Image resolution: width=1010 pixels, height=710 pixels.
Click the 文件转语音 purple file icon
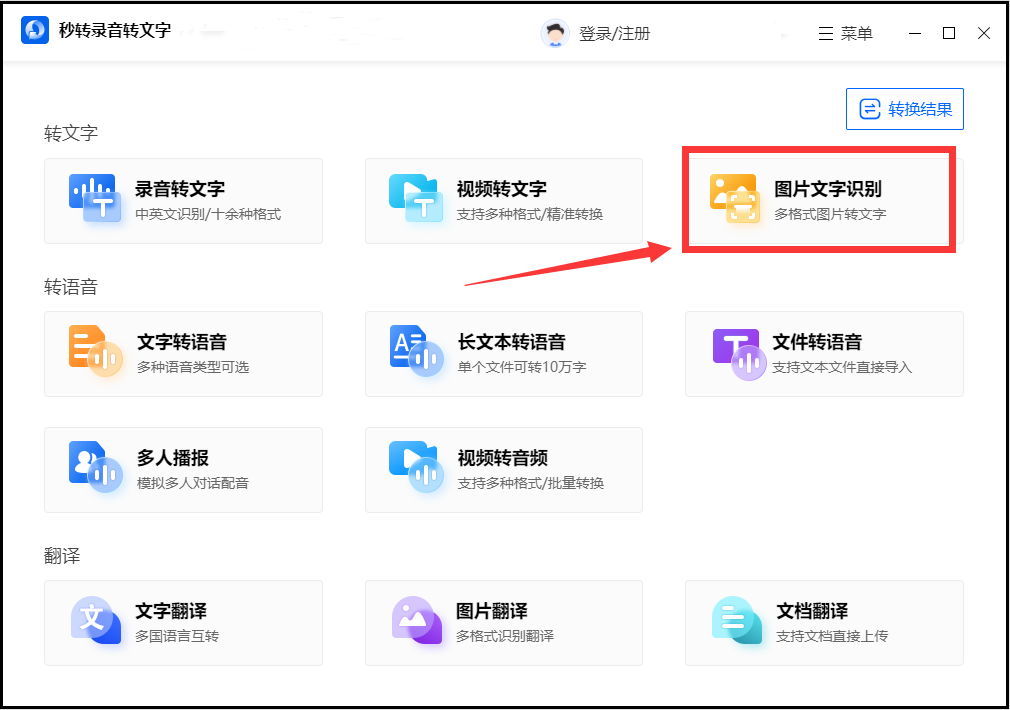739,354
